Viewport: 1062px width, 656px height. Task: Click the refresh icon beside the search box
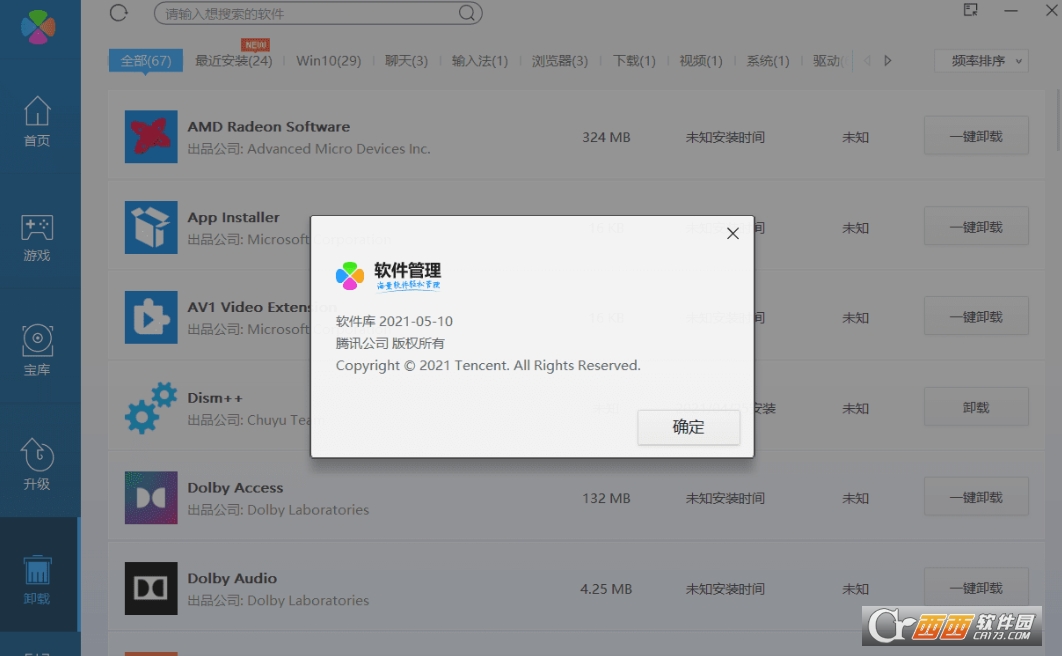119,13
